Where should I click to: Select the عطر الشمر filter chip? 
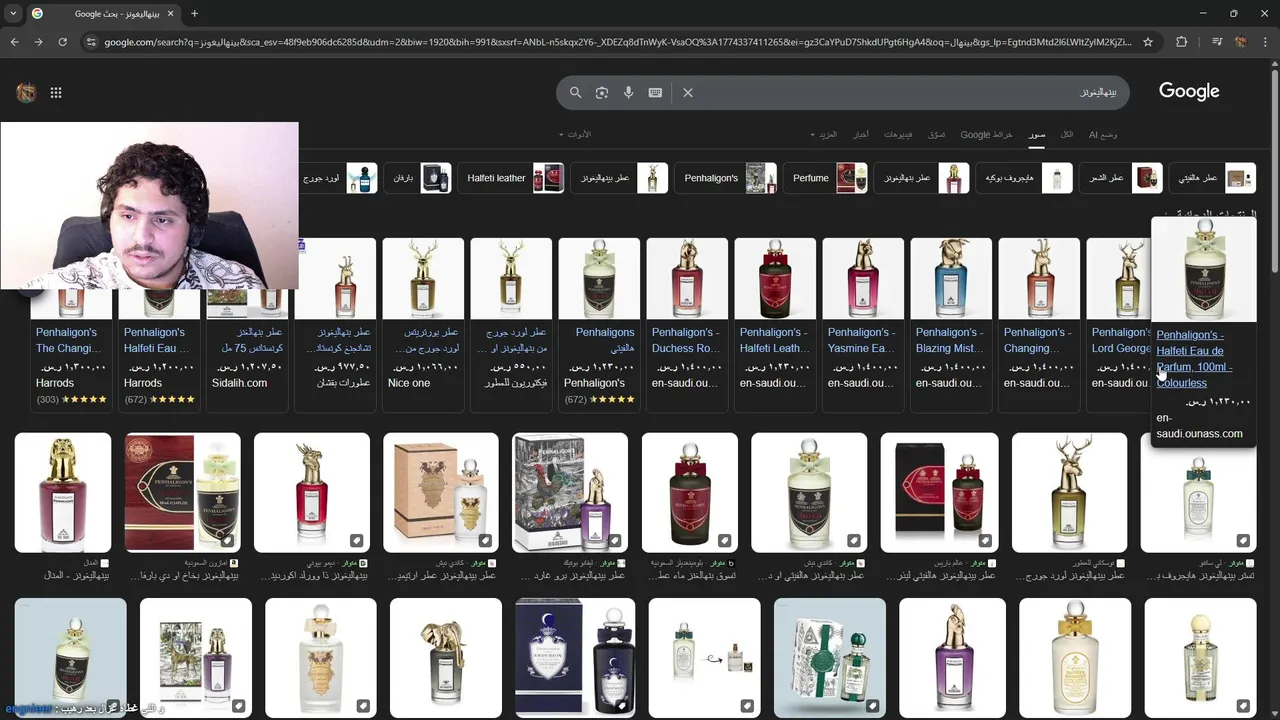1122,178
